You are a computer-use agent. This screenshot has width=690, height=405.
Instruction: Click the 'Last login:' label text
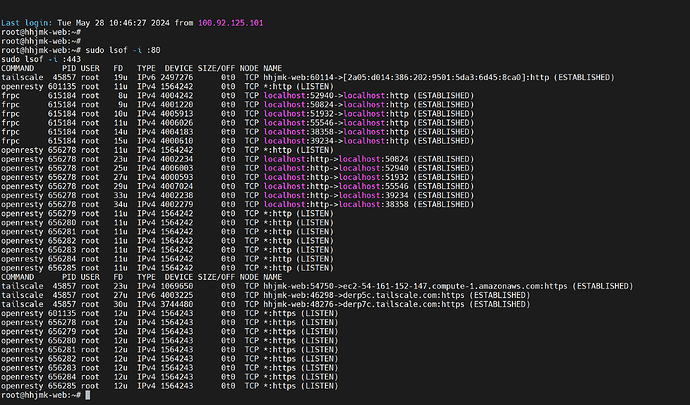click(x=26, y=23)
